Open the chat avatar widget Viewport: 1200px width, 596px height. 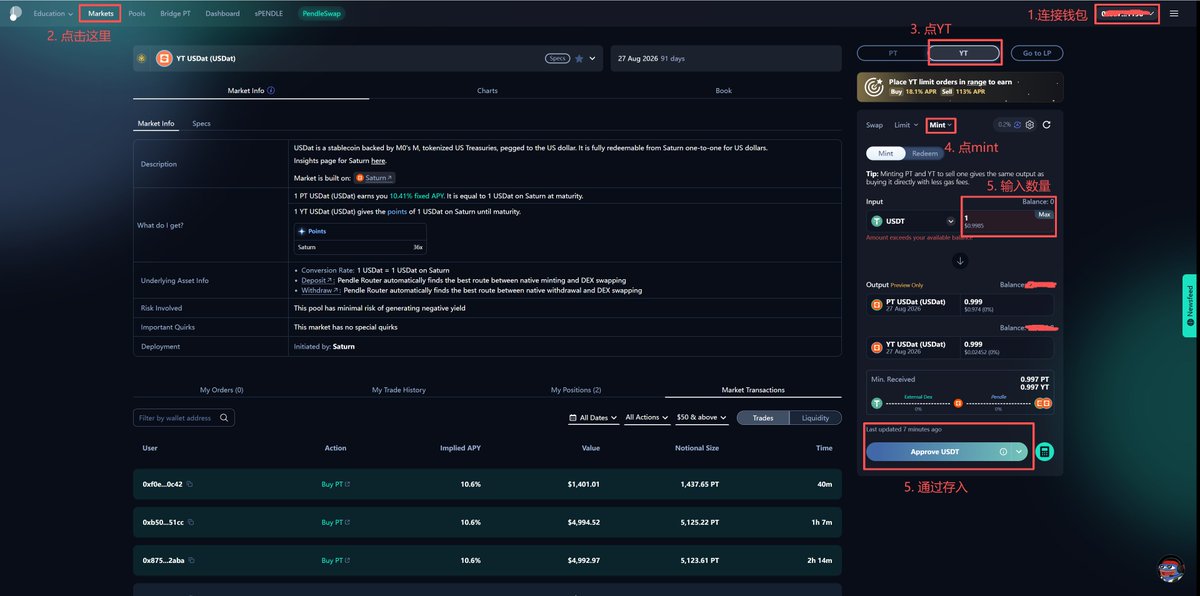[x=1170, y=567]
